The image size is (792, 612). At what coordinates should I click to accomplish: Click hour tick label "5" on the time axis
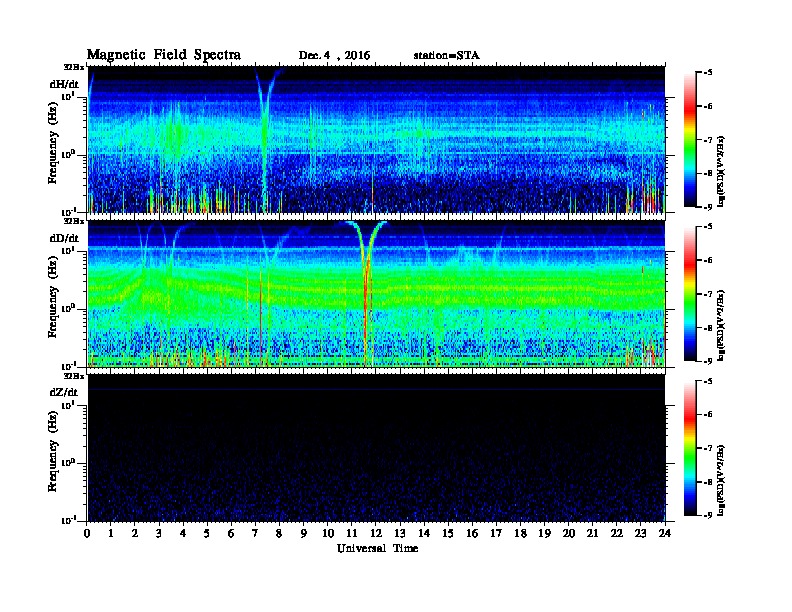click(x=208, y=533)
